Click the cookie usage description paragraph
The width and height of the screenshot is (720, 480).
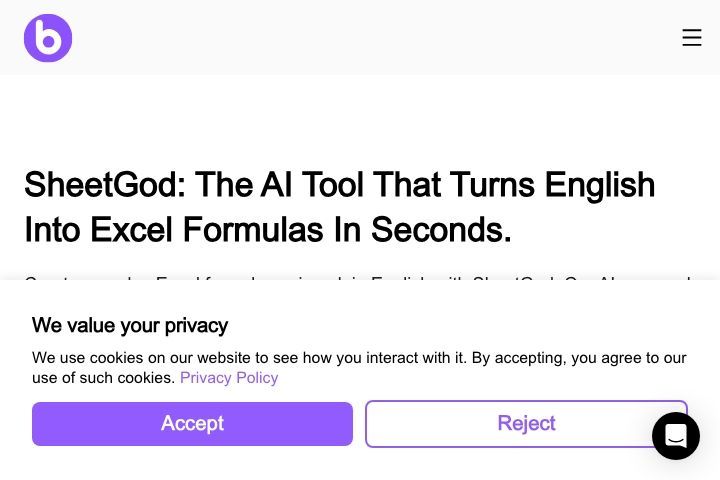click(x=359, y=367)
